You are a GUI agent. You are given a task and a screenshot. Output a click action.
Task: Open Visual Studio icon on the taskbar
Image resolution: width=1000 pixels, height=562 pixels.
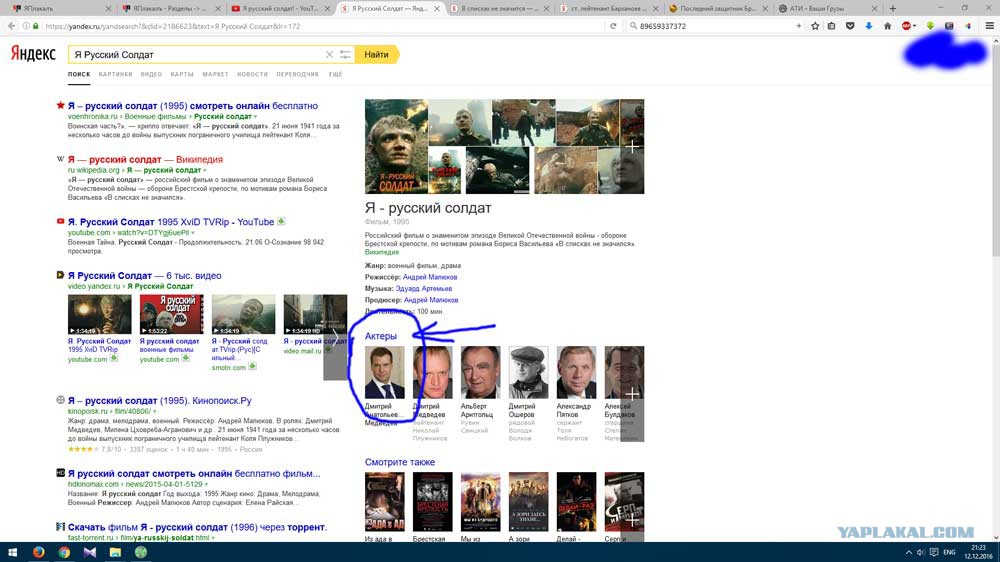(x=89, y=552)
